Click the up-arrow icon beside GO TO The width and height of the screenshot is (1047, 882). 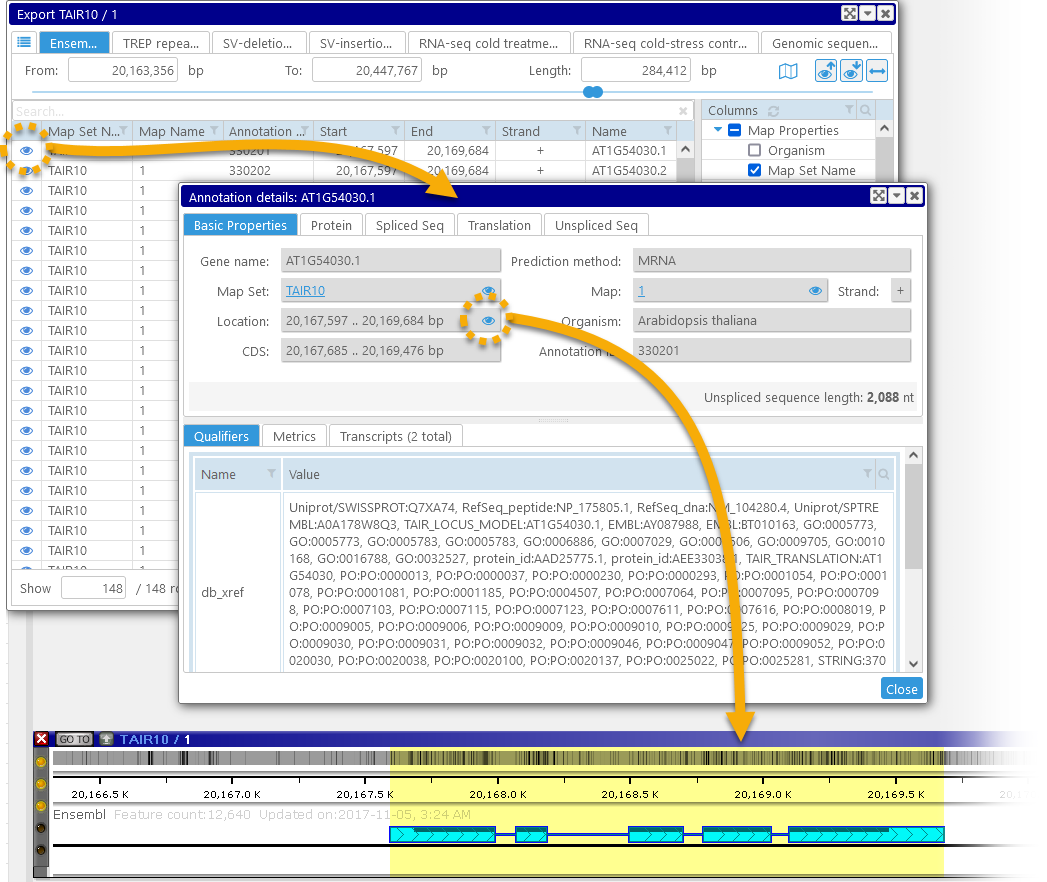(x=106, y=739)
